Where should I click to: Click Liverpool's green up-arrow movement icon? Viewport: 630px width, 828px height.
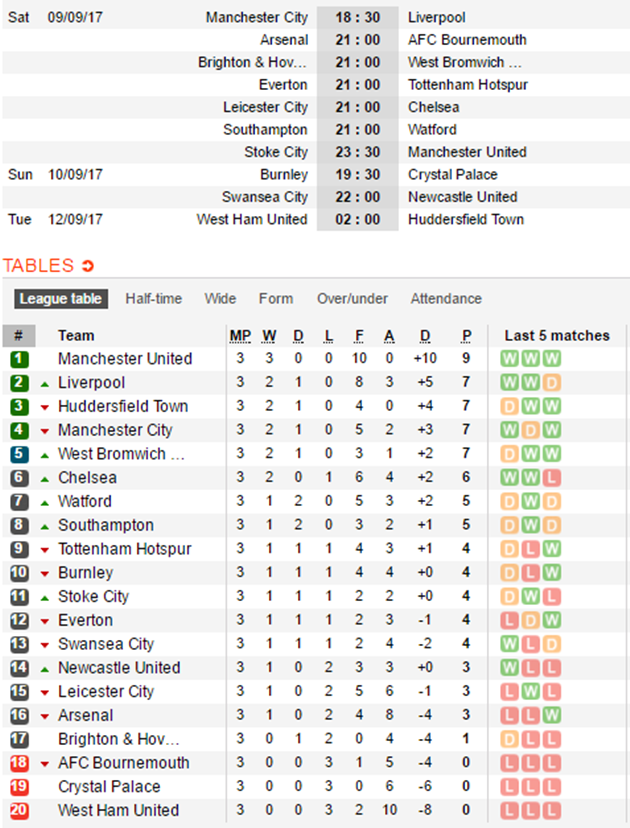tap(44, 383)
